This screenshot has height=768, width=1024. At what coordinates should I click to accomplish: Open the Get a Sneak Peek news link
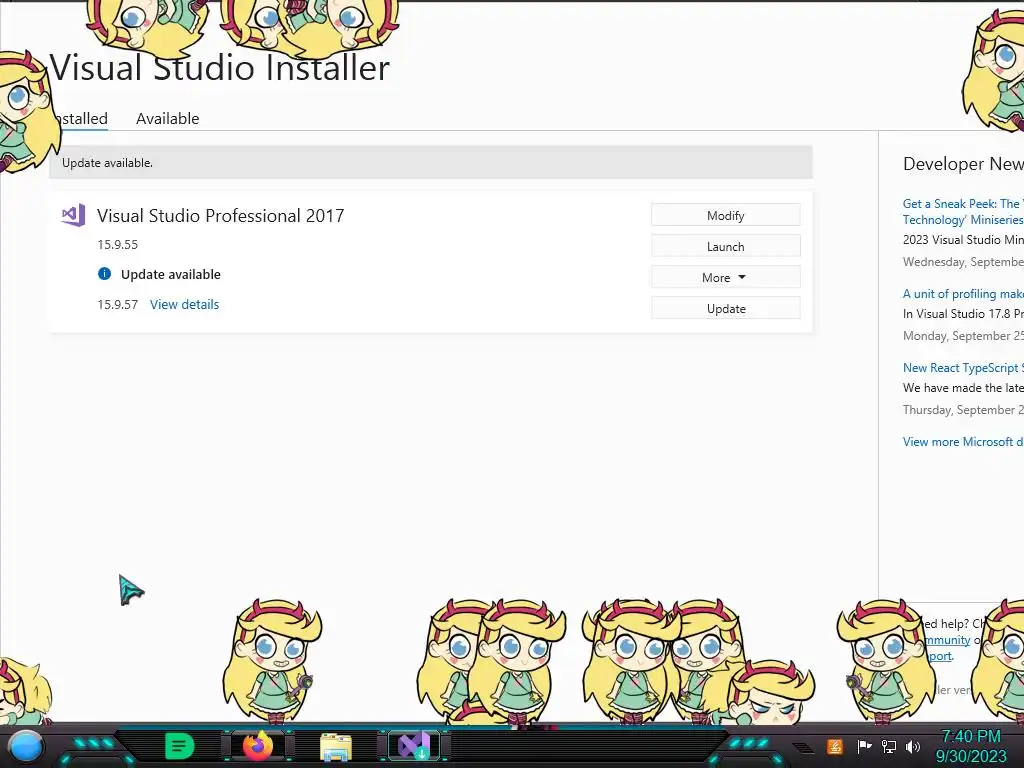[x=963, y=212]
